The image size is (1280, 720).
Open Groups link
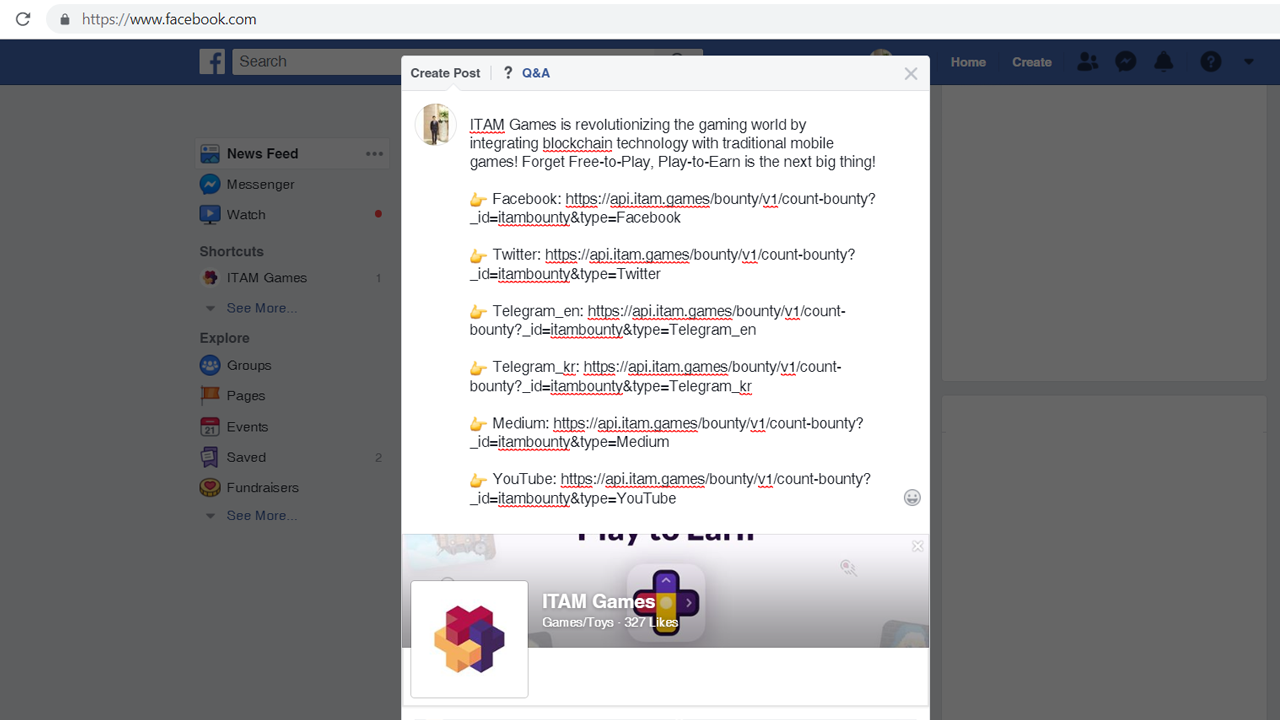[x=249, y=366]
